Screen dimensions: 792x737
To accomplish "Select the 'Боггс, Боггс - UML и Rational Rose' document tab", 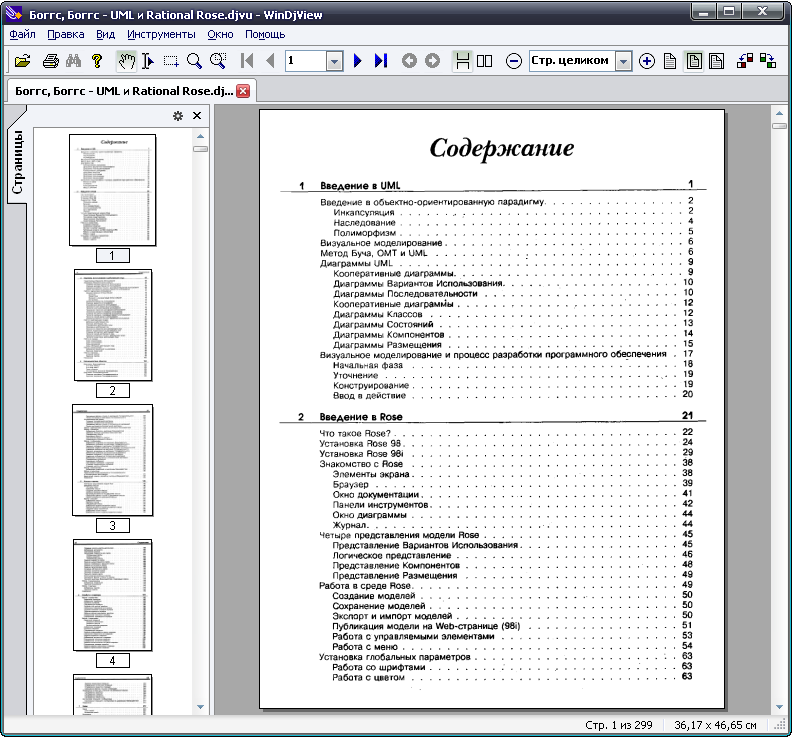I will tap(124, 91).
